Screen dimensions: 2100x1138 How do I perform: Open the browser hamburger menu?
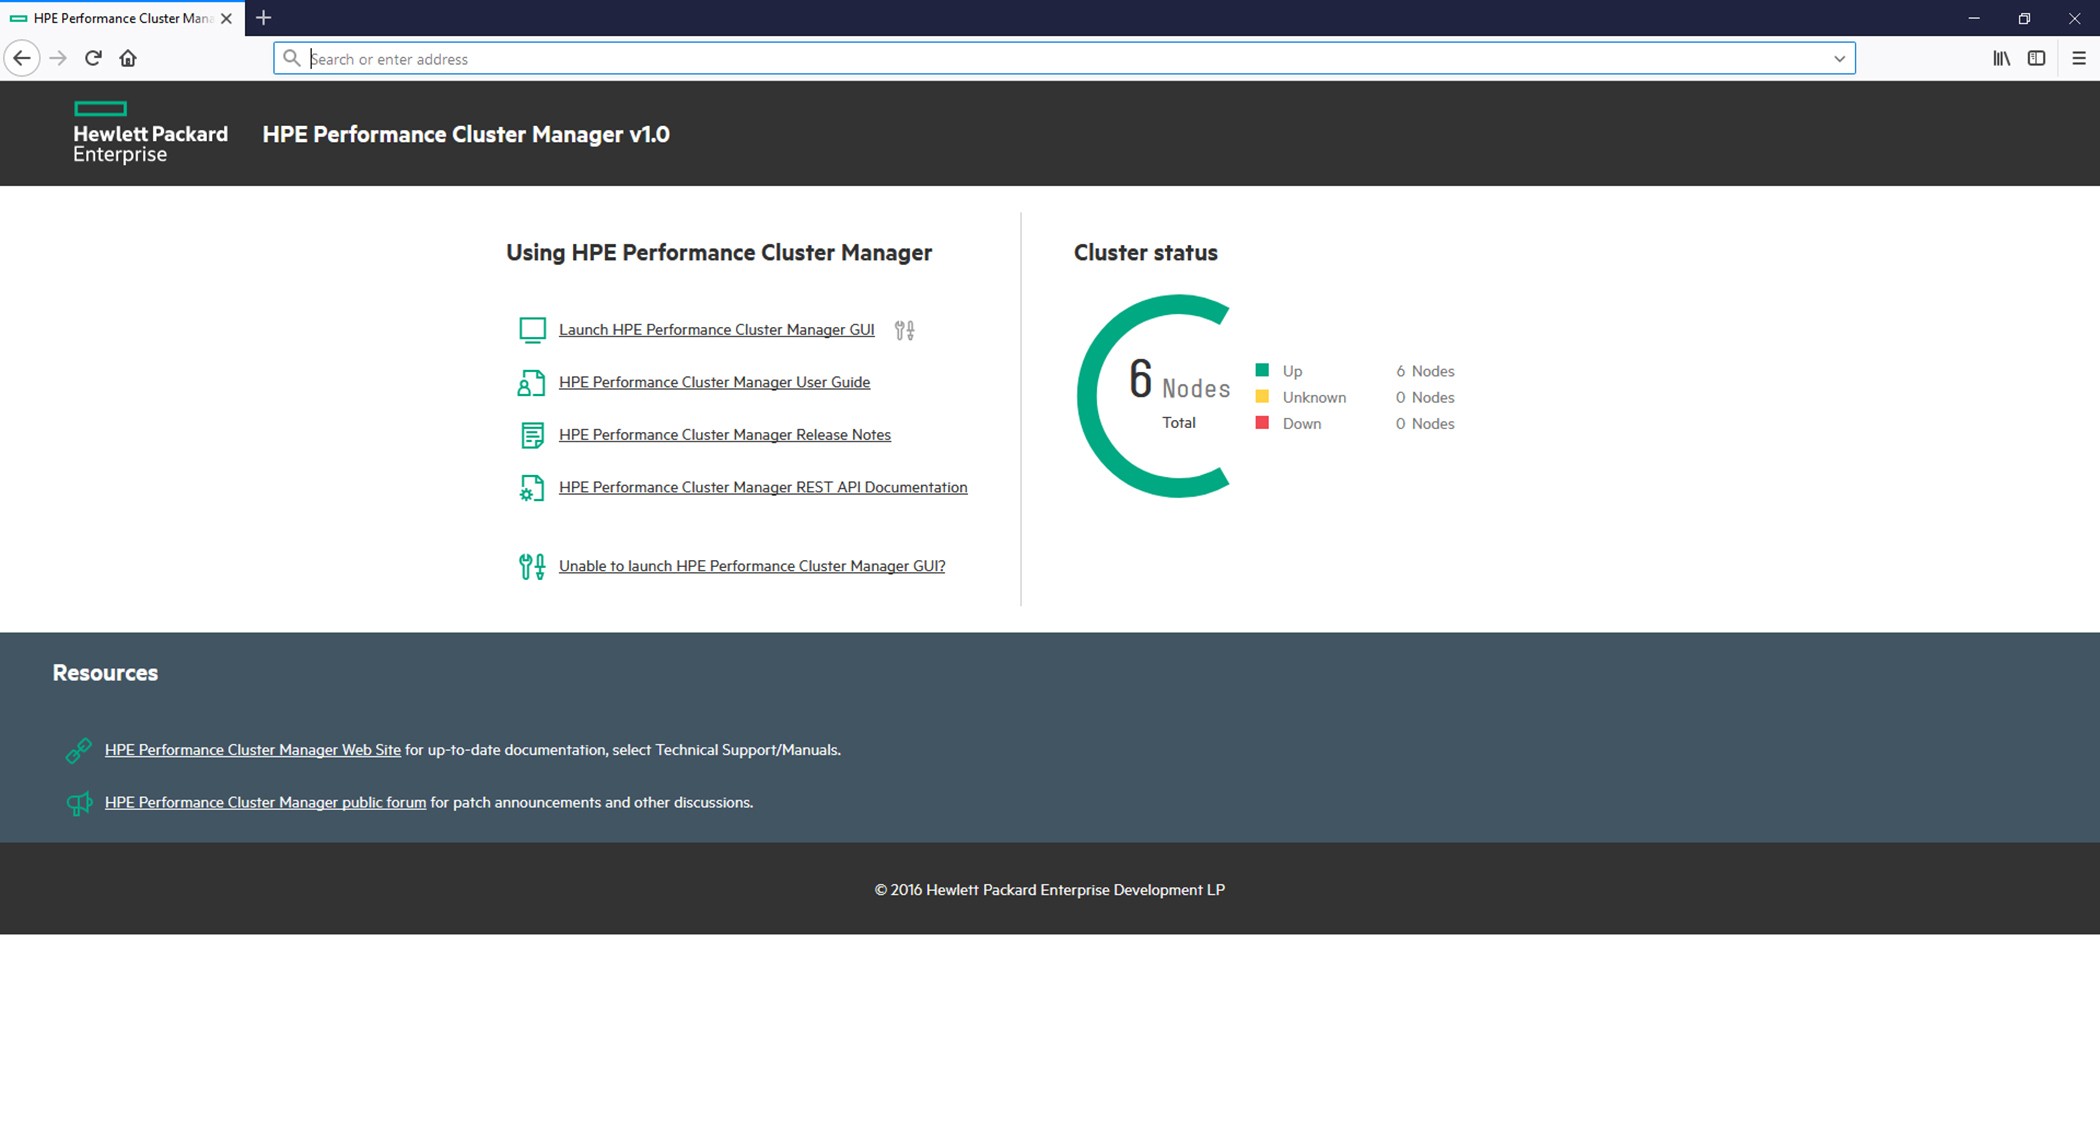[2078, 59]
